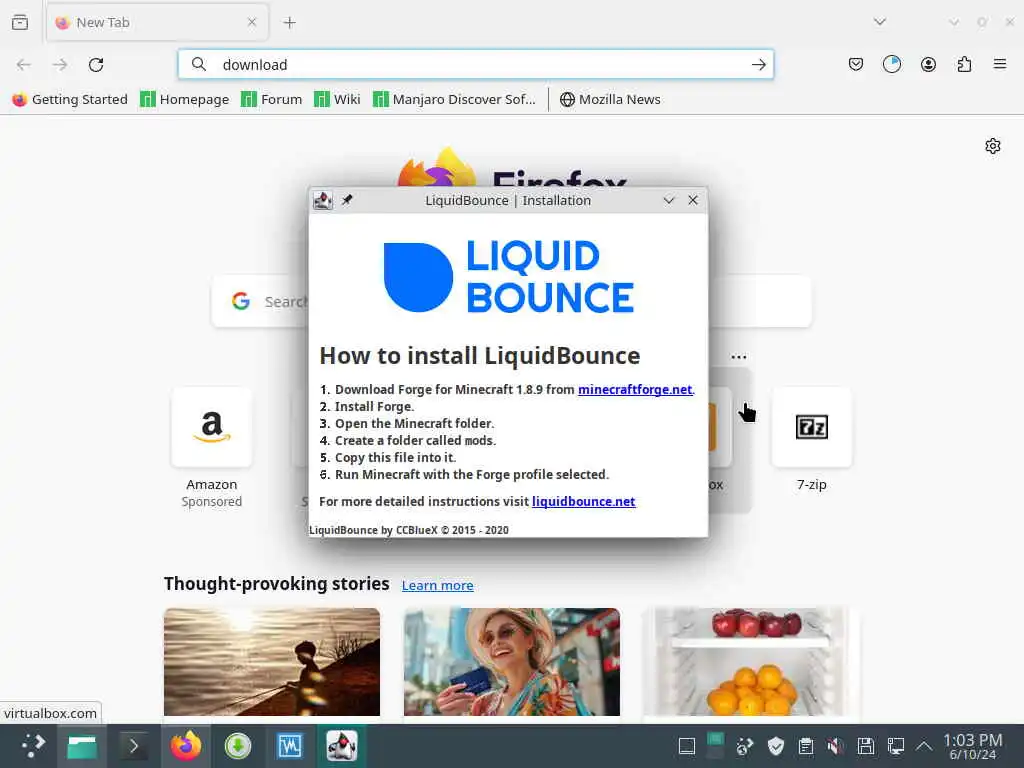Open the file manager taskbar icon
The image size is (1024, 768).
82,746
